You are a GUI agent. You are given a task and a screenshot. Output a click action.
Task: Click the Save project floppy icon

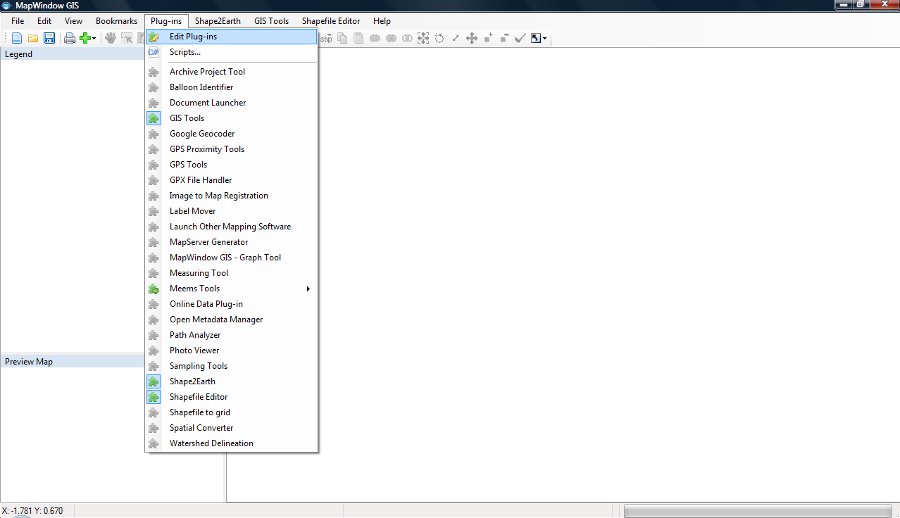(x=49, y=38)
